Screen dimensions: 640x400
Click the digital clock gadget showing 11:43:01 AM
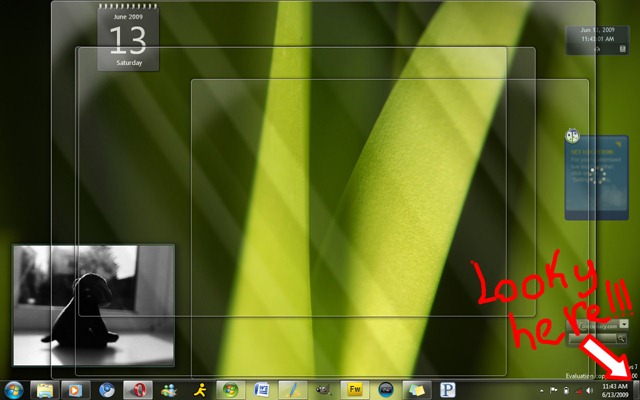[x=597, y=40]
